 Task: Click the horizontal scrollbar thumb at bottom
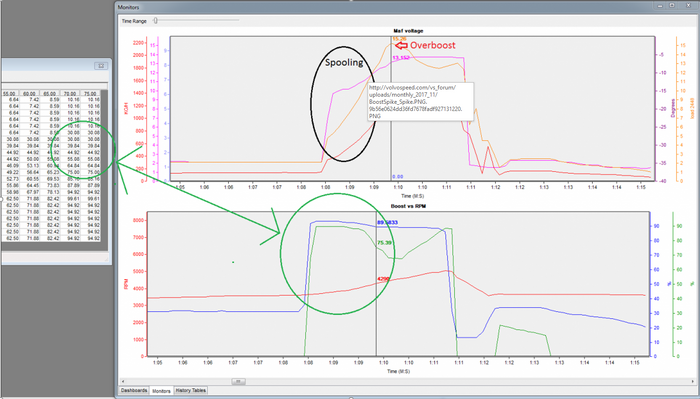click(238, 382)
